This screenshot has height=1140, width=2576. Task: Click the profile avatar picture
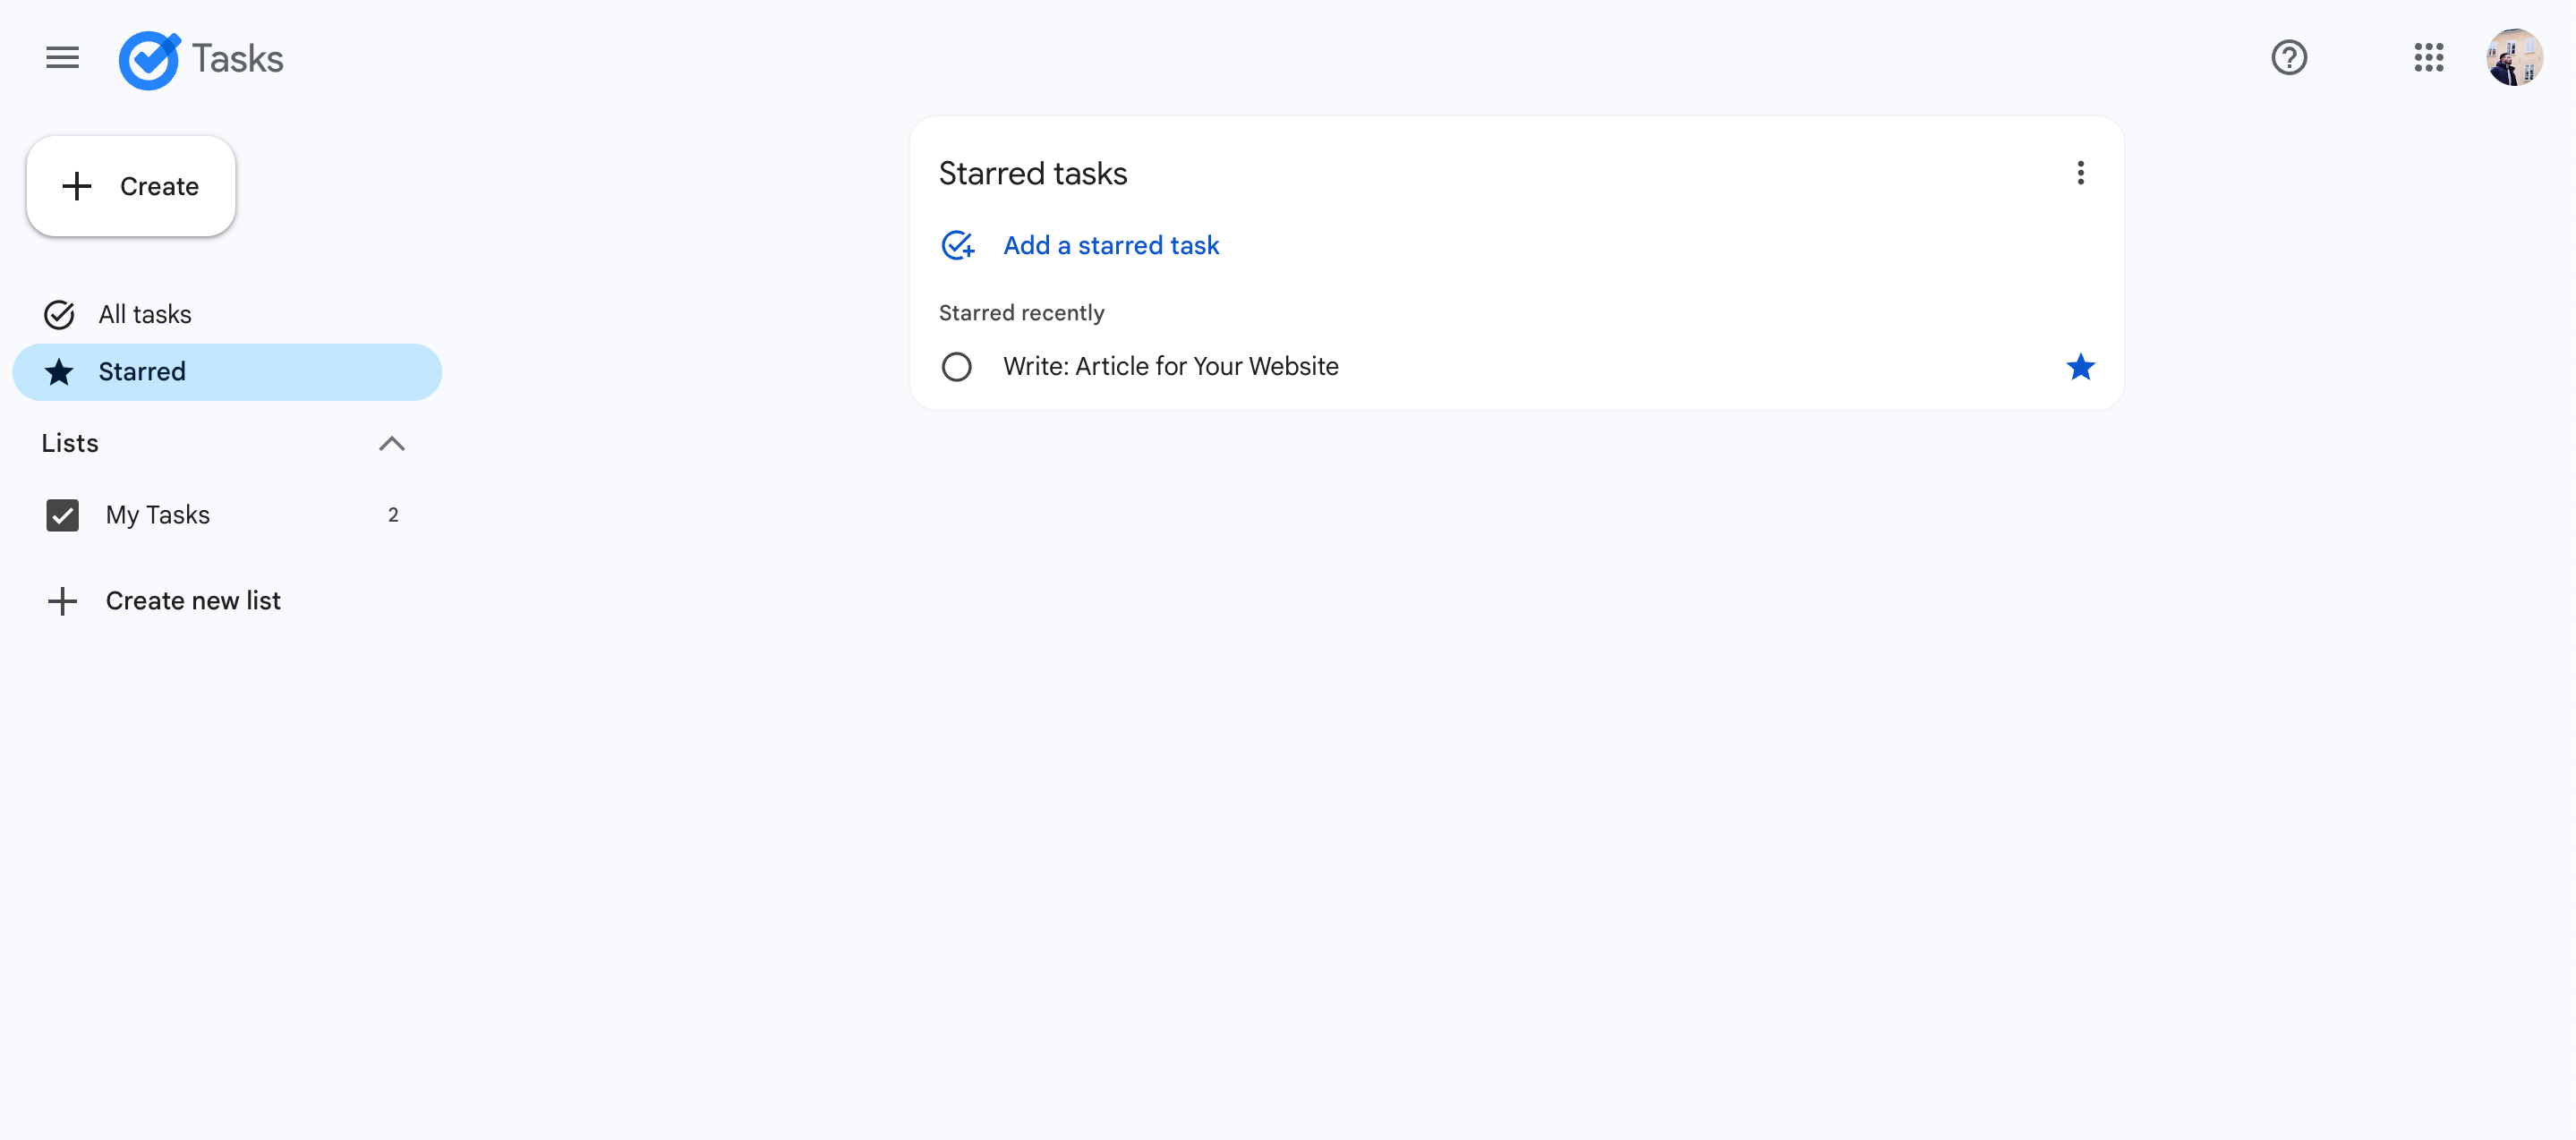tap(2515, 57)
